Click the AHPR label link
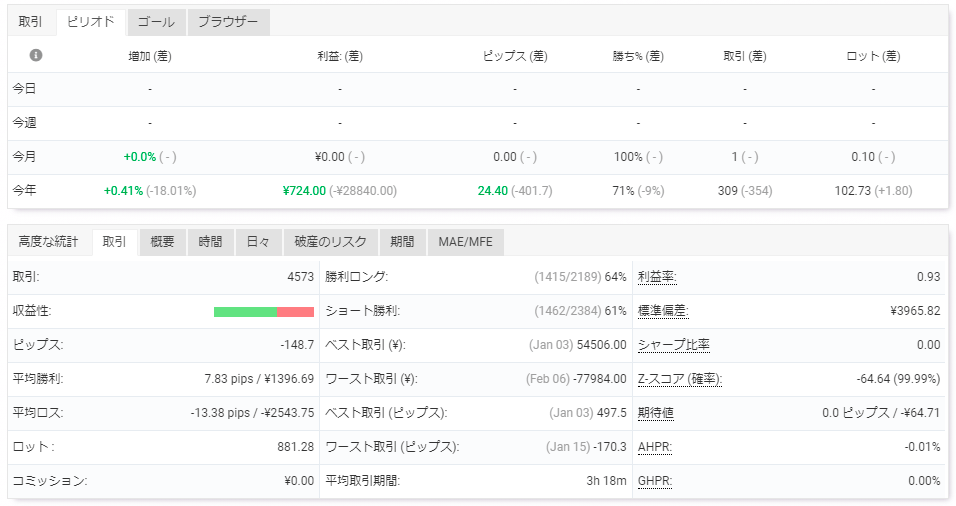The image size is (956, 506). tap(655, 447)
